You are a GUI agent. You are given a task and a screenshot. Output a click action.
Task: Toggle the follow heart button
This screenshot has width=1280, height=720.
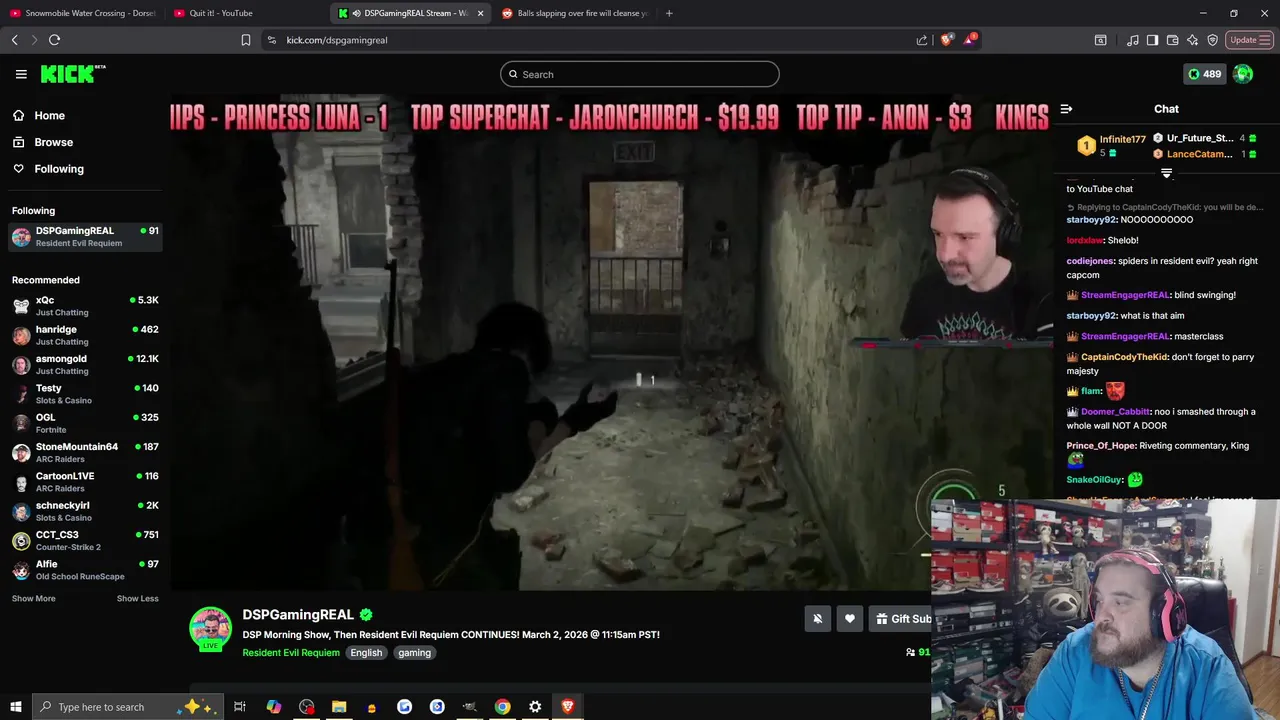tap(849, 619)
